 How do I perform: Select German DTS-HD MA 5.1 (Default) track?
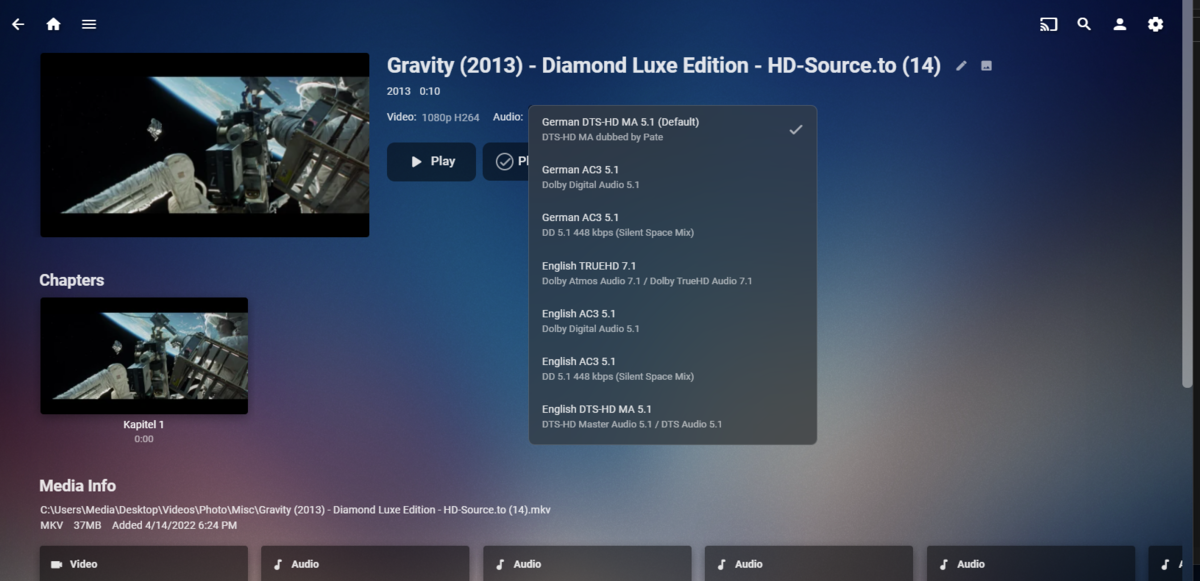pyautogui.click(x=672, y=129)
